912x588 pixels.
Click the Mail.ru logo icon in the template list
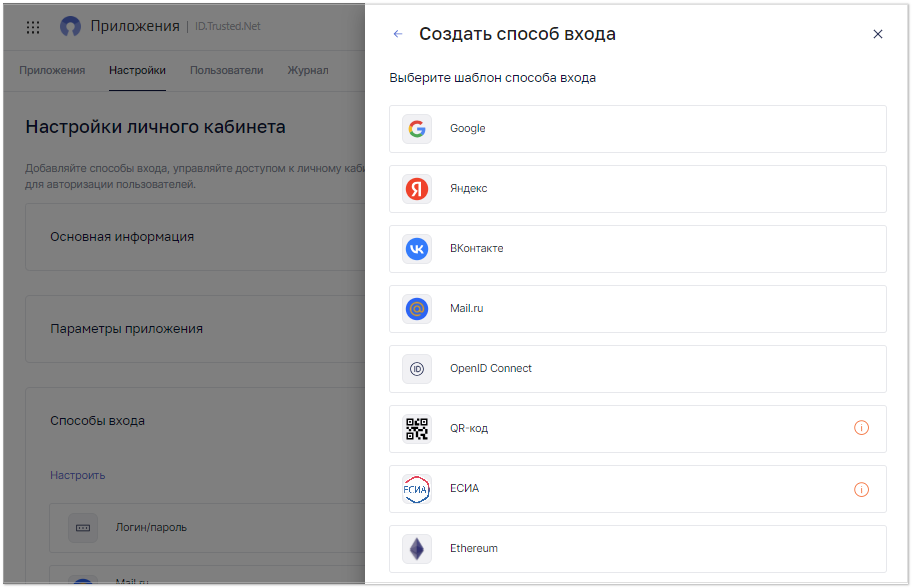click(x=417, y=309)
